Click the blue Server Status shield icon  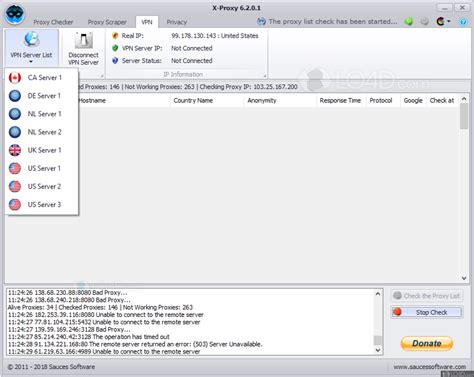(x=115, y=60)
